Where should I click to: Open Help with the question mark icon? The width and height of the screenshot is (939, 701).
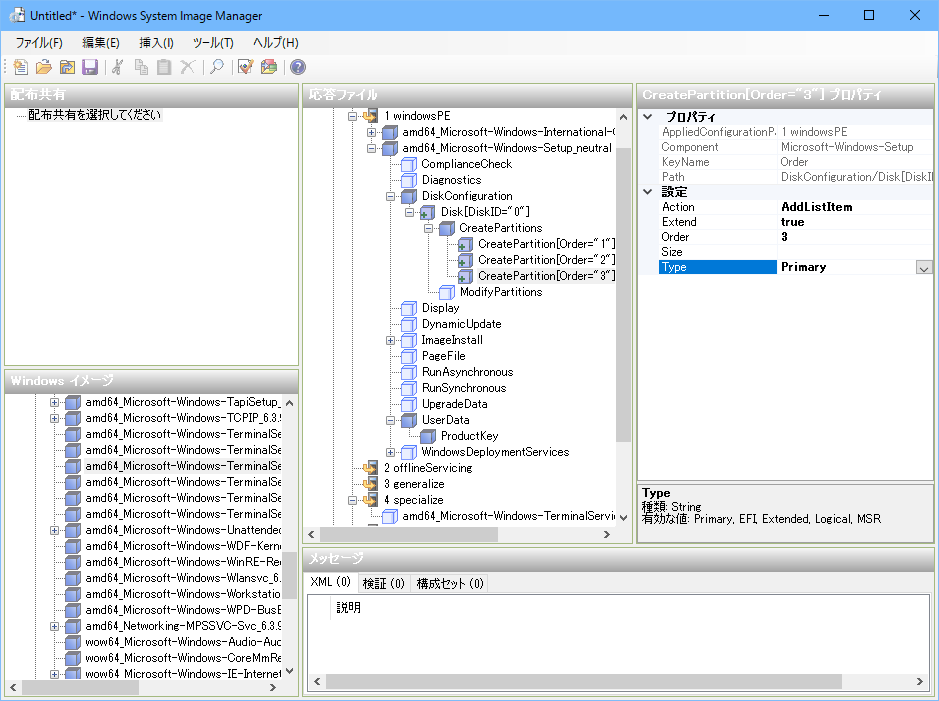tap(298, 67)
